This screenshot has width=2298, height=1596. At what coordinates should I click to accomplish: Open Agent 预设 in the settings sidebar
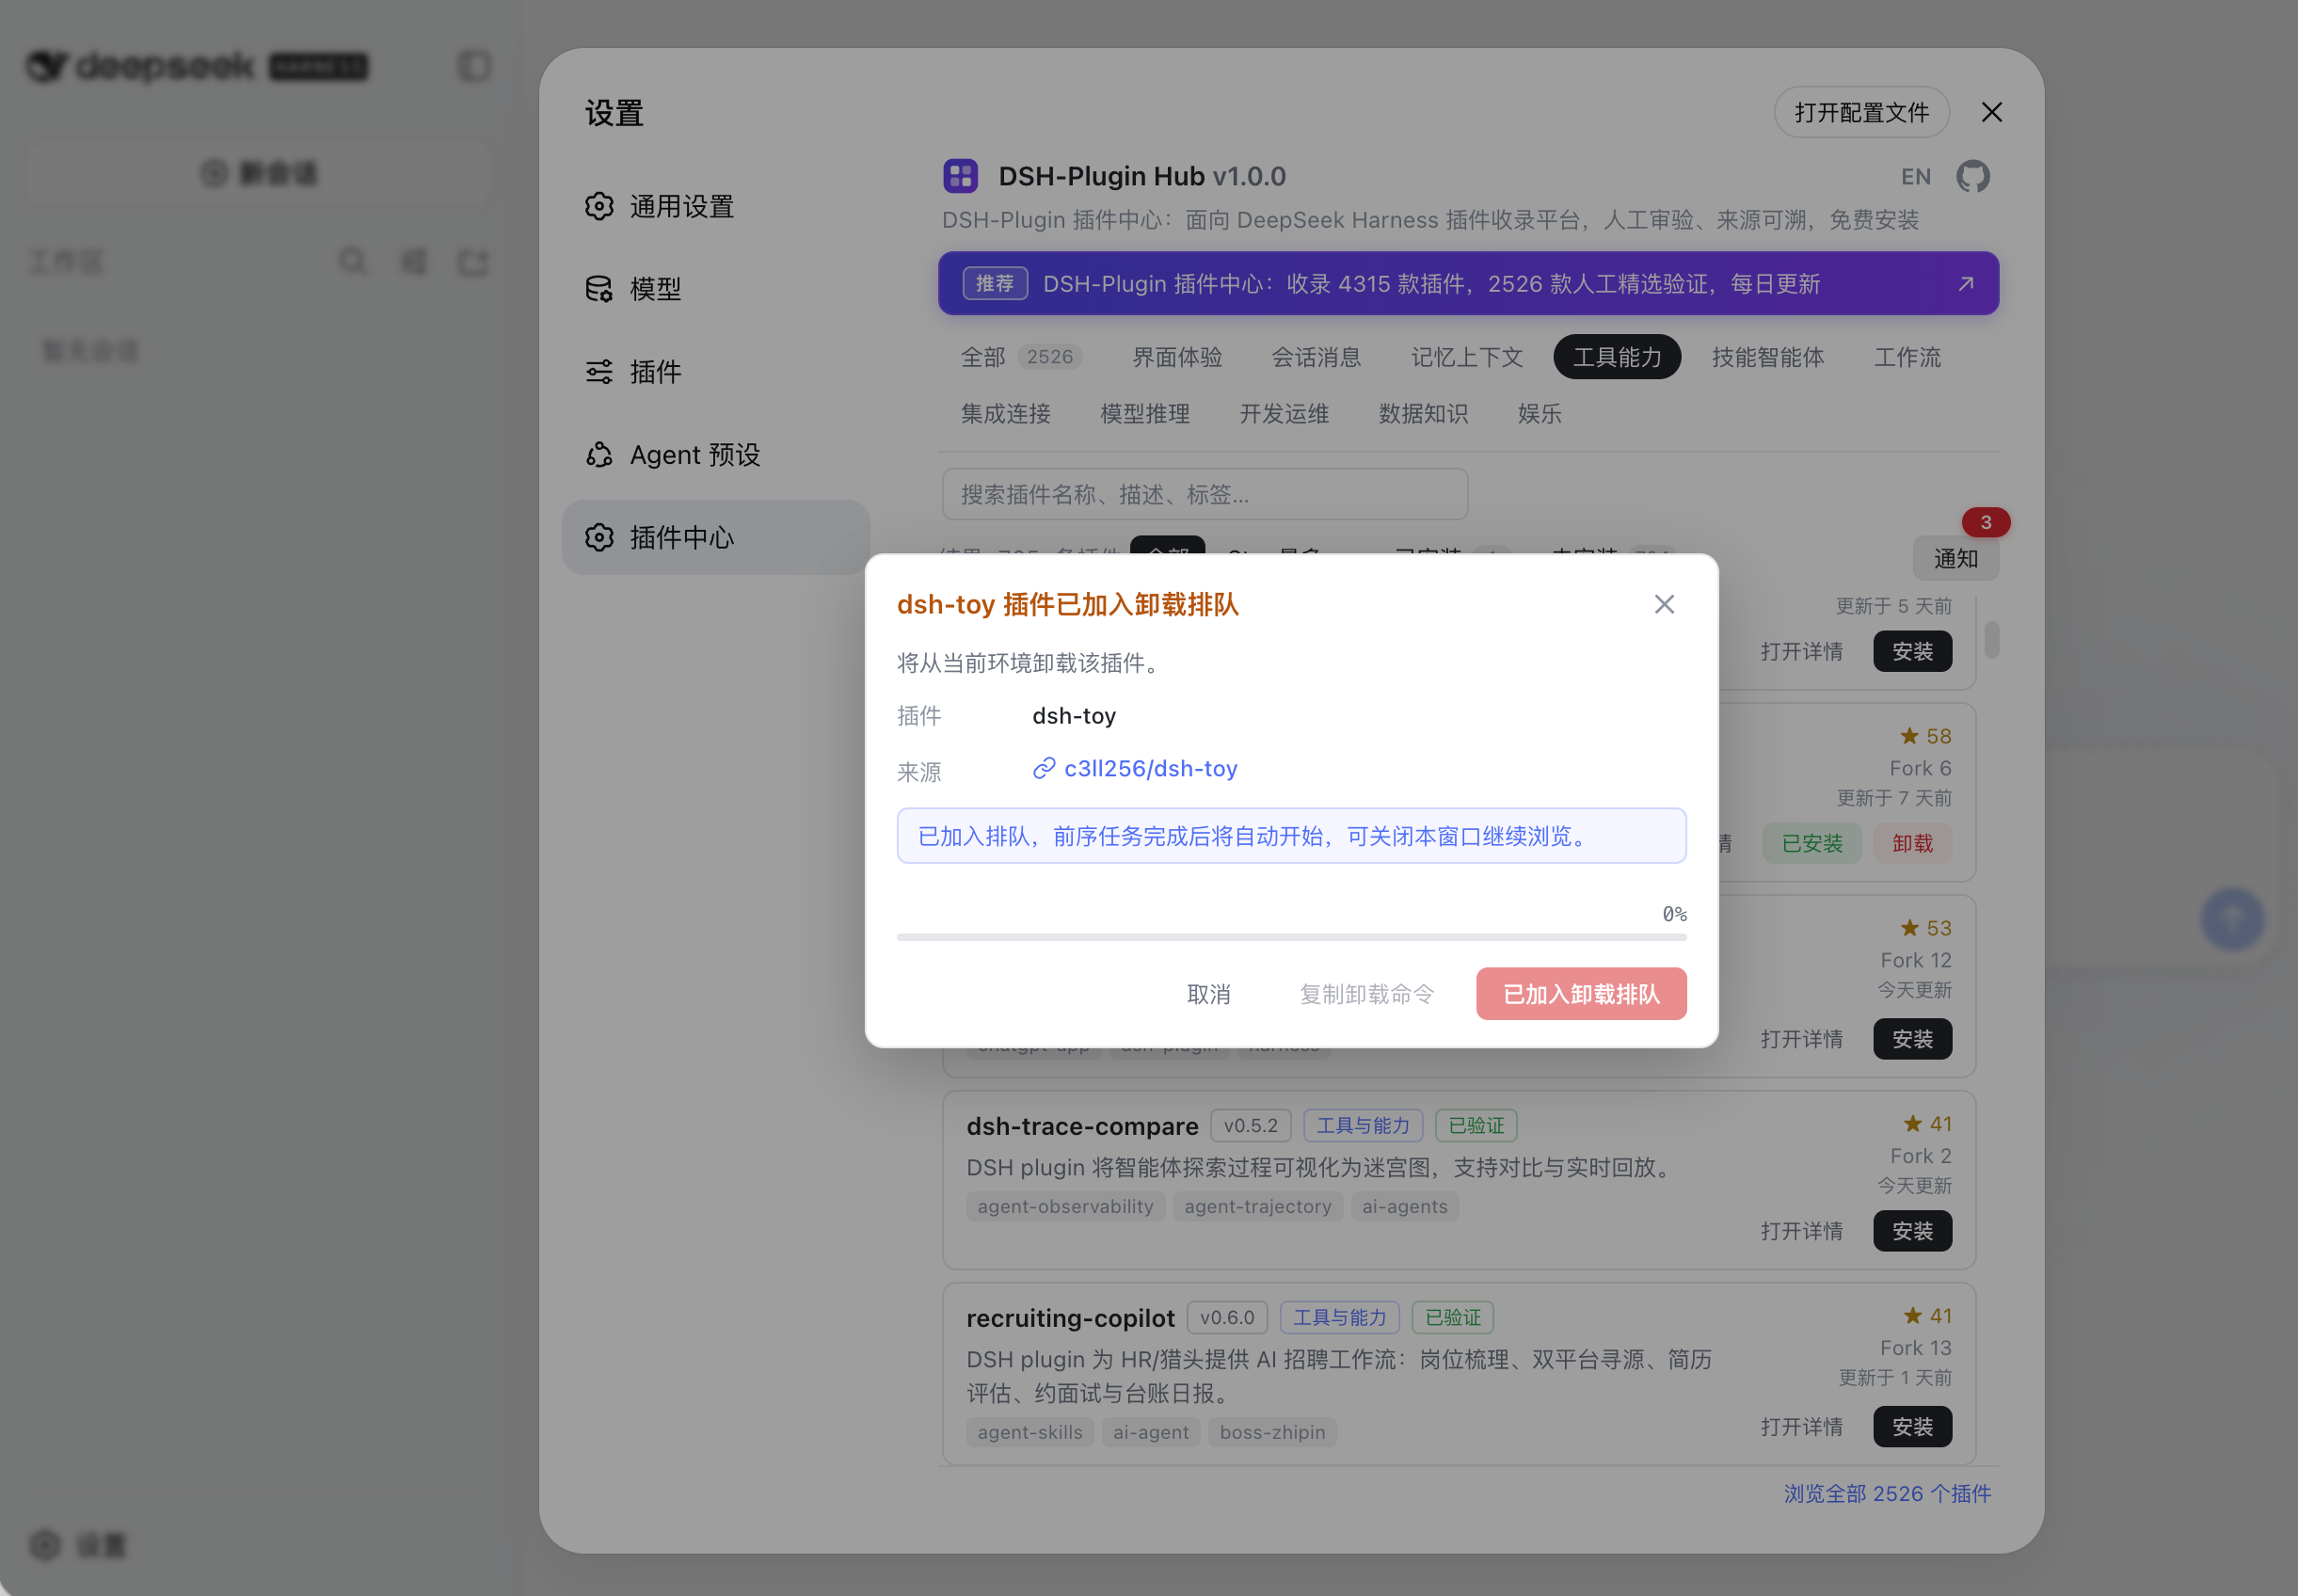(715, 455)
